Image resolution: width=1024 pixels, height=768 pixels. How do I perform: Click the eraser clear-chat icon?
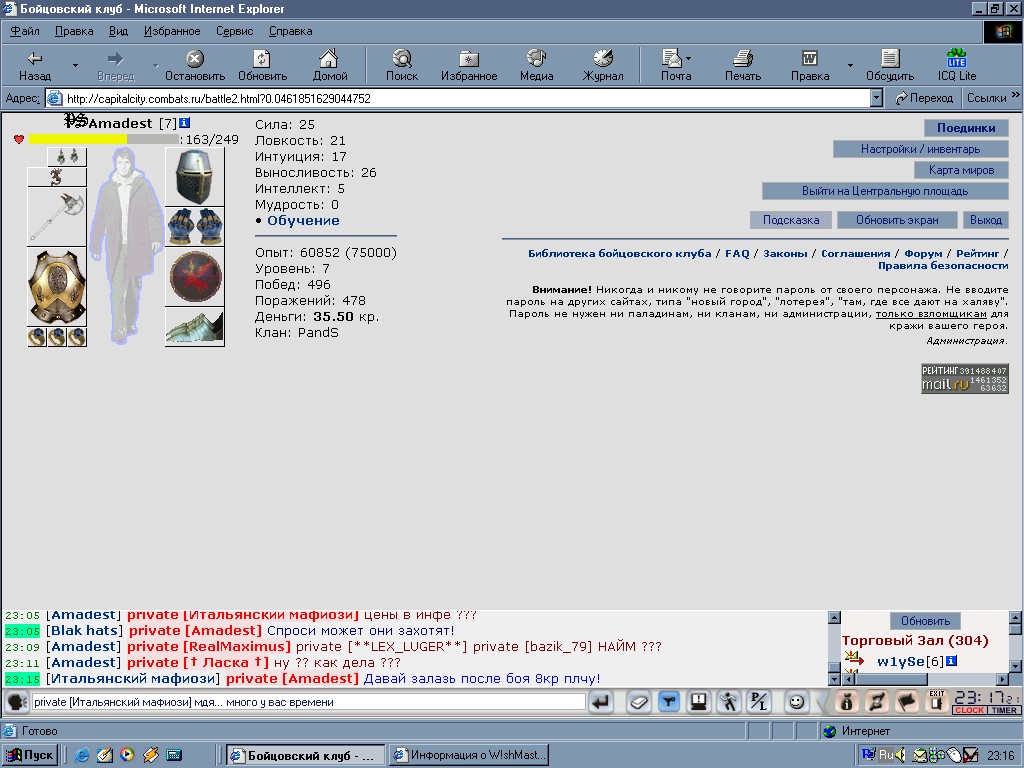(x=639, y=702)
